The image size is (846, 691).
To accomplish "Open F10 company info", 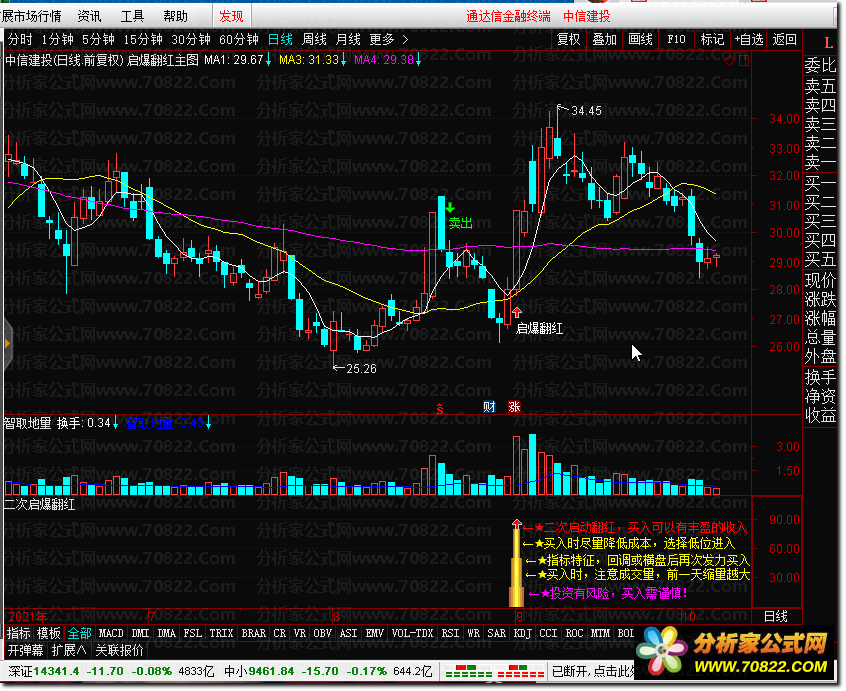I will tap(676, 39).
